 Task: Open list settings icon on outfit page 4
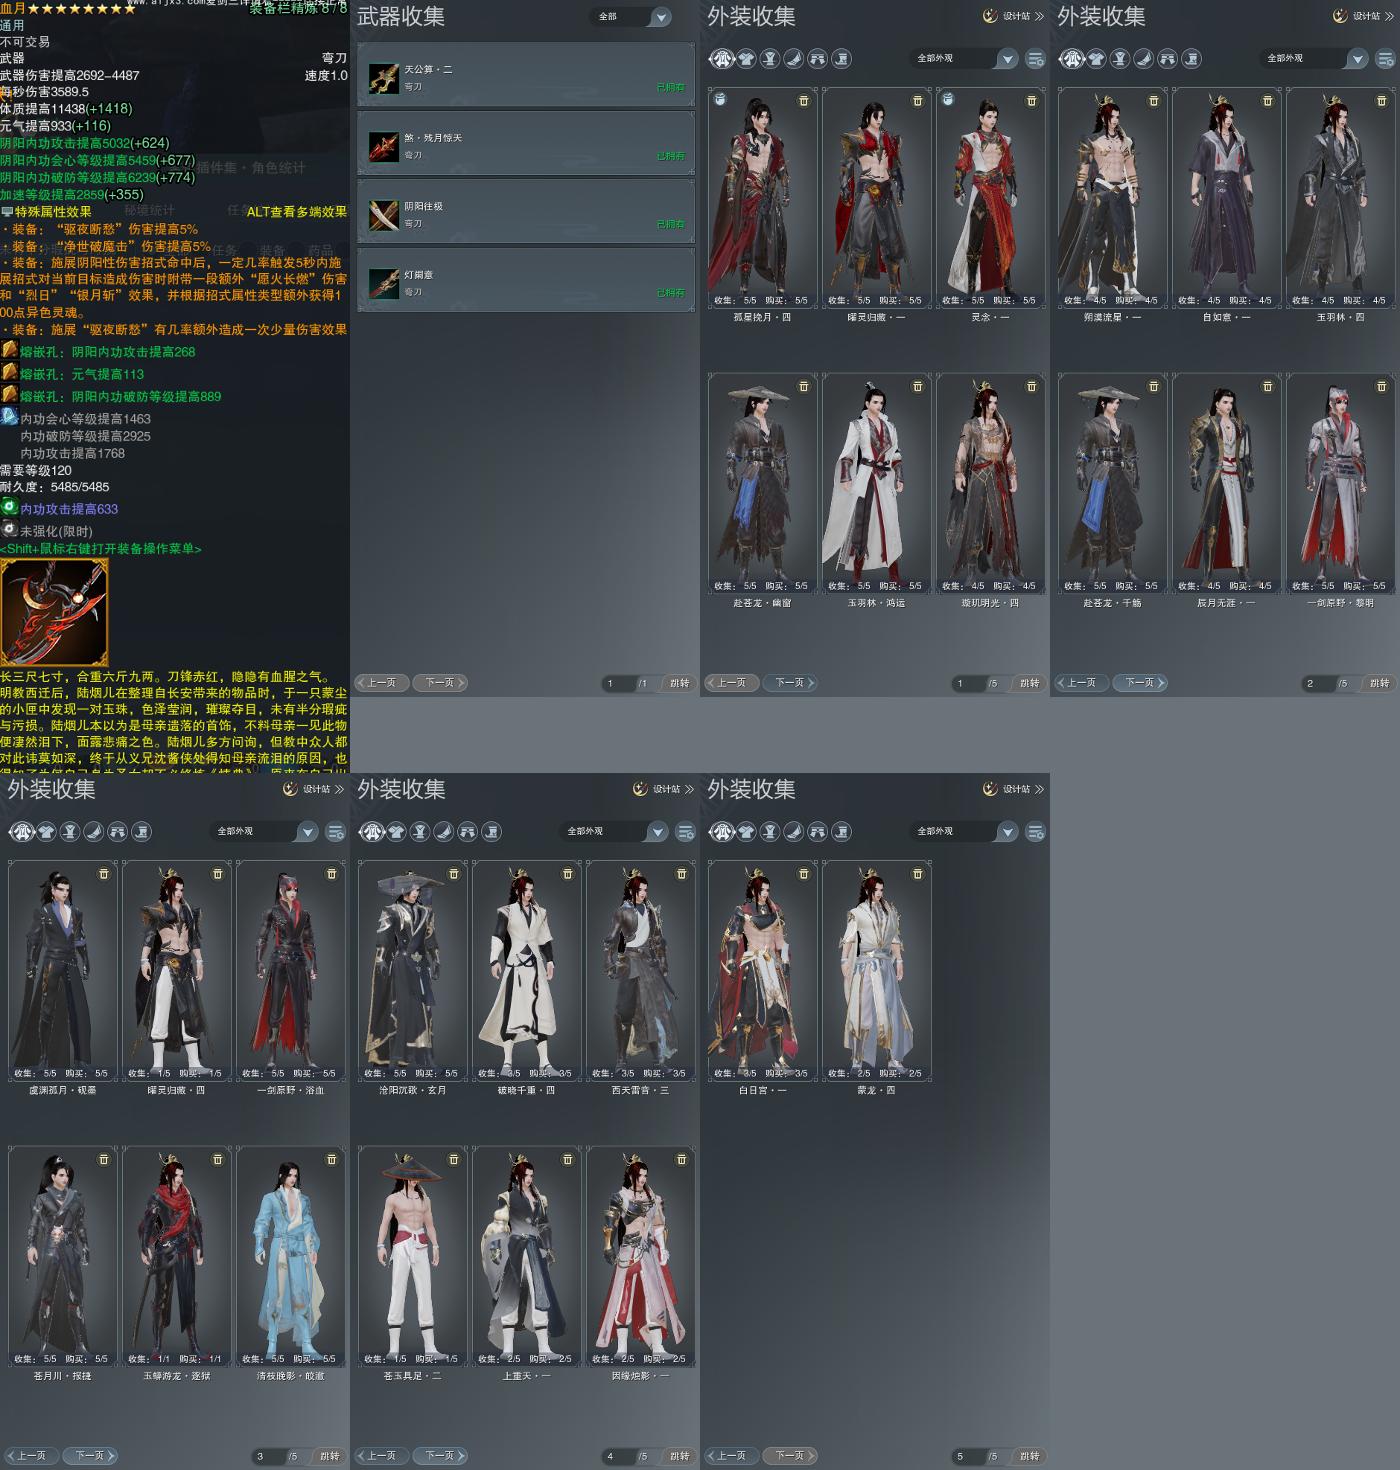pos(685,832)
